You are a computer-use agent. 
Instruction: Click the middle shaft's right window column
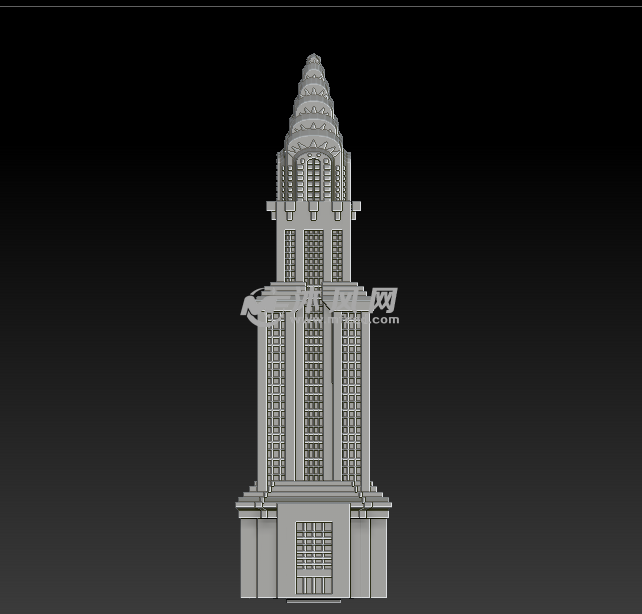tap(352, 400)
